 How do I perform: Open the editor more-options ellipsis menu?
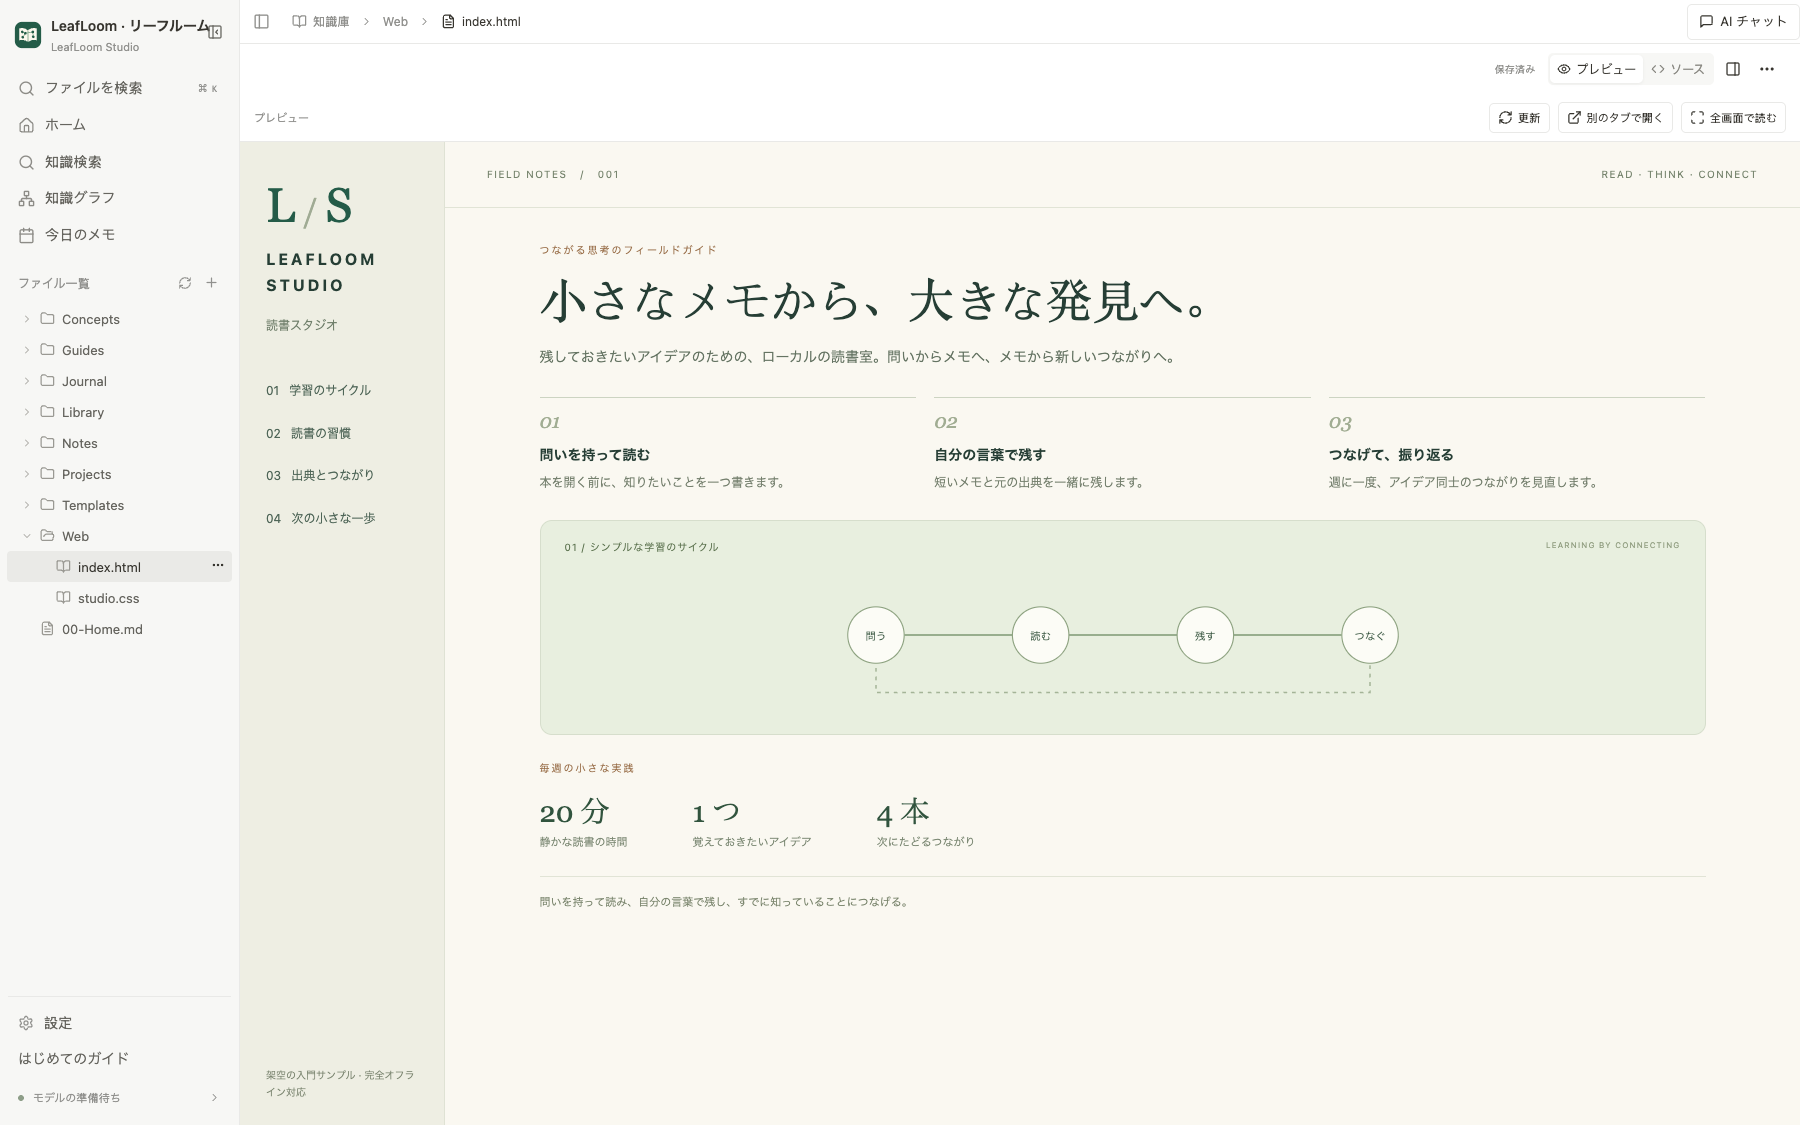coord(1767,69)
